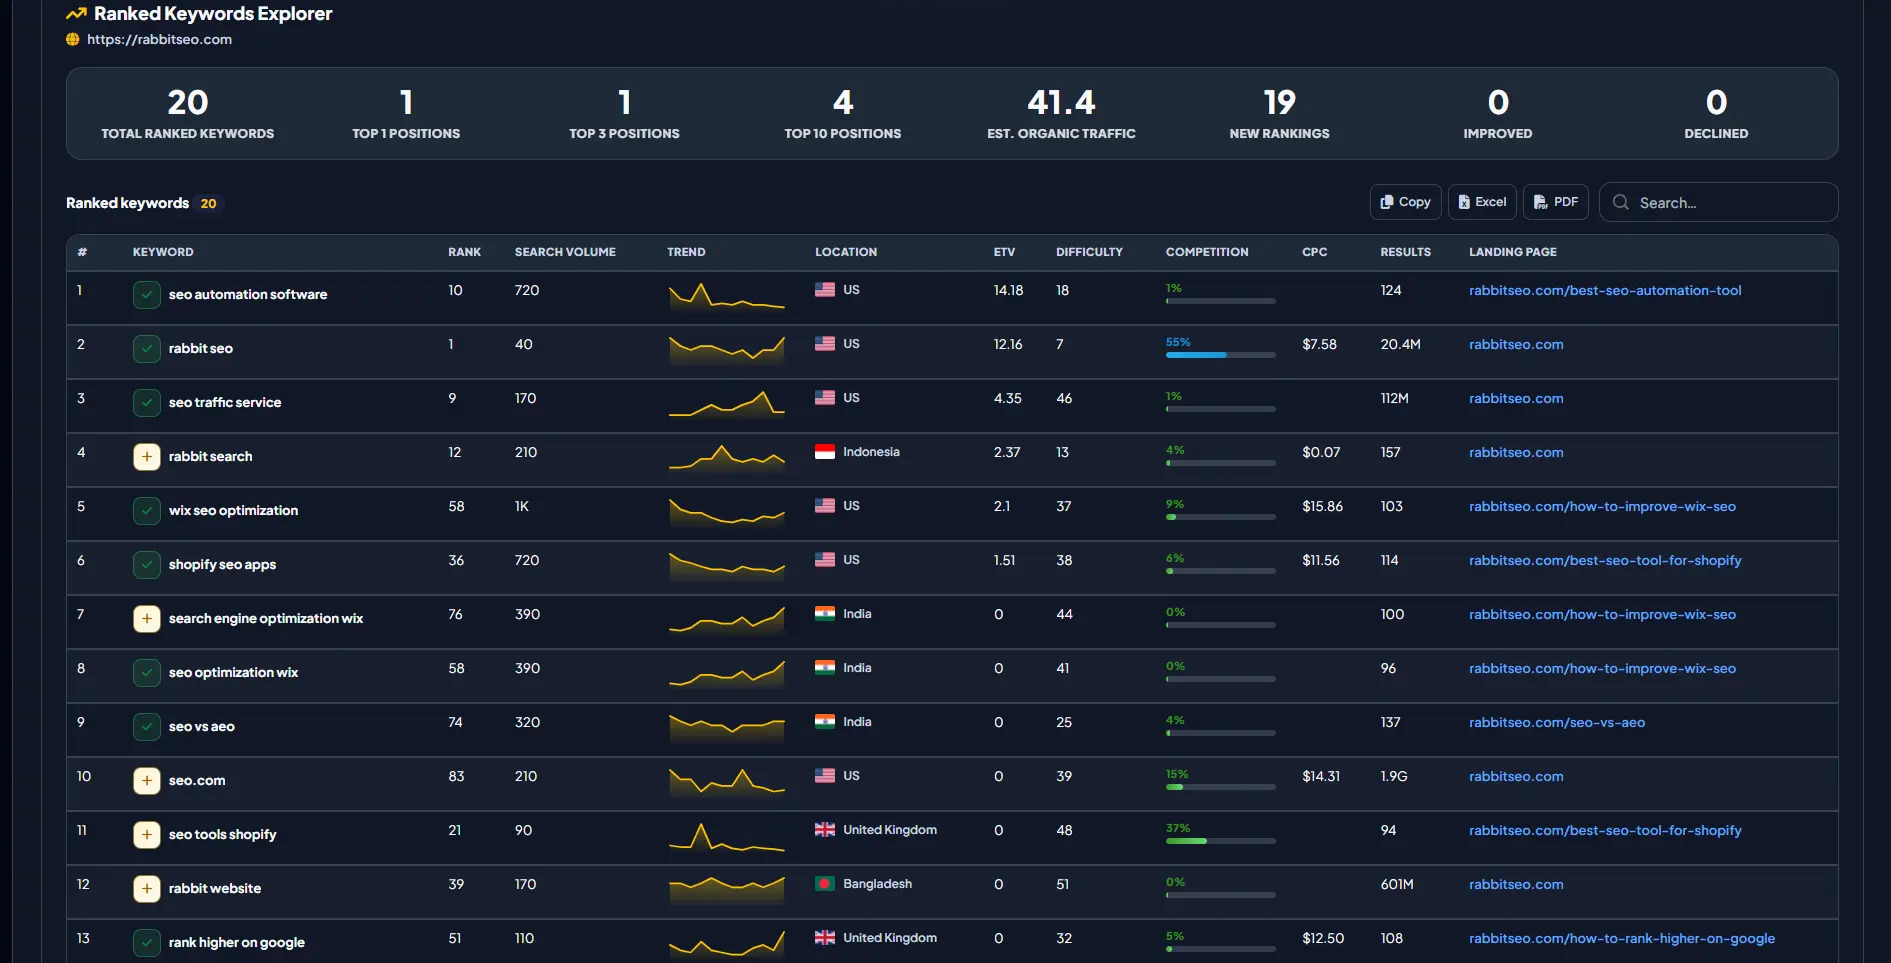The image size is (1891, 963).
Task: Sort by the Competition column header
Action: click(1207, 252)
